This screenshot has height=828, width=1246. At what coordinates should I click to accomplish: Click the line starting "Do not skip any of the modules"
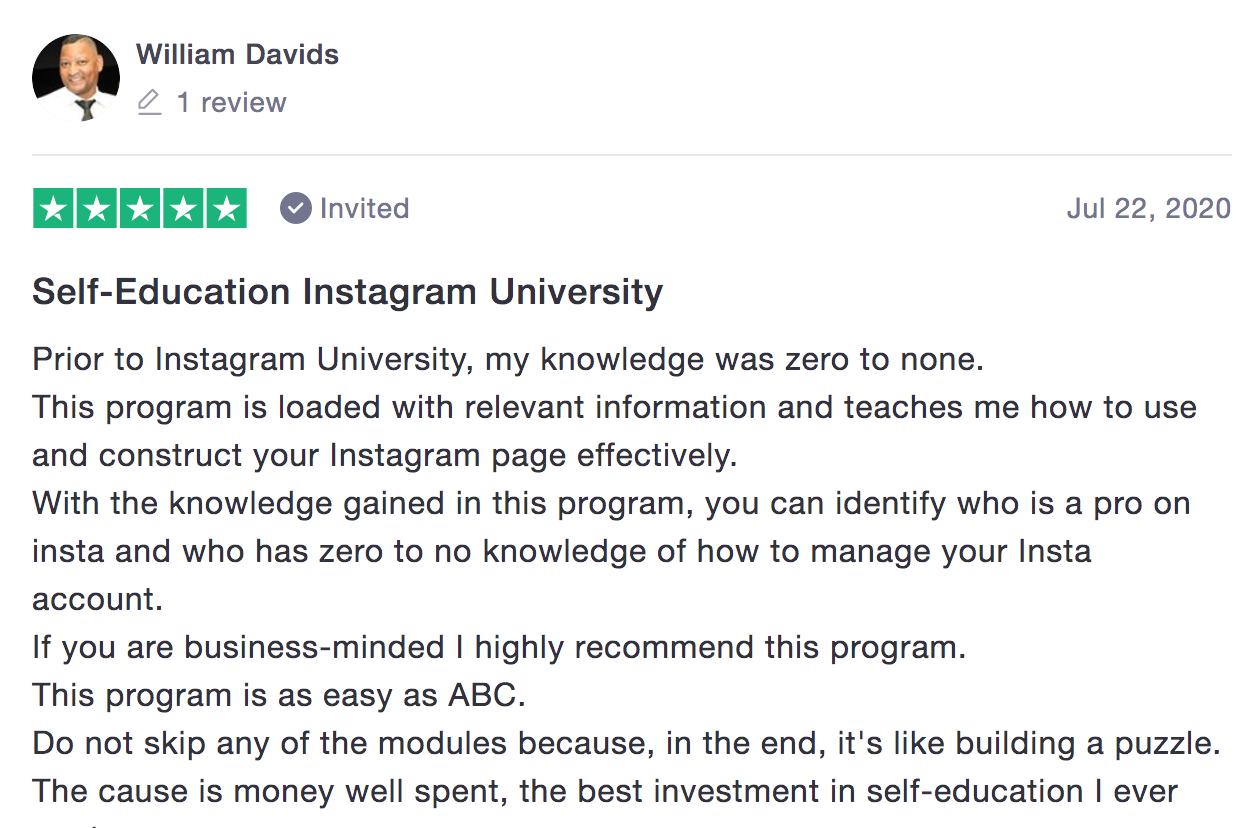(626, 743)
